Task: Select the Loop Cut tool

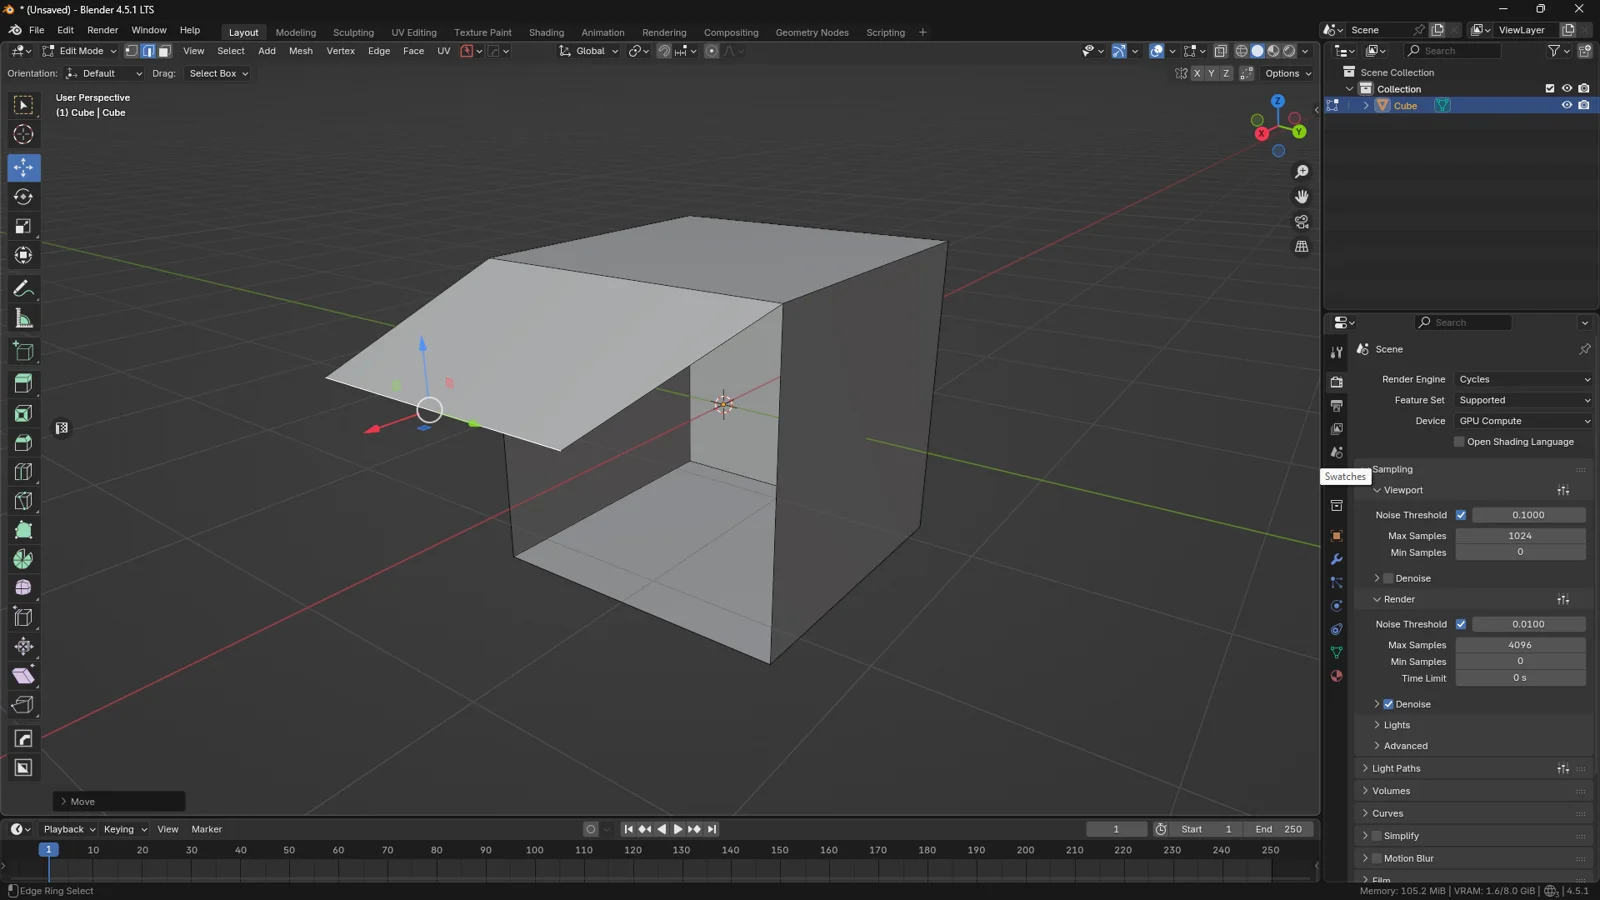Action: point(23,472)
